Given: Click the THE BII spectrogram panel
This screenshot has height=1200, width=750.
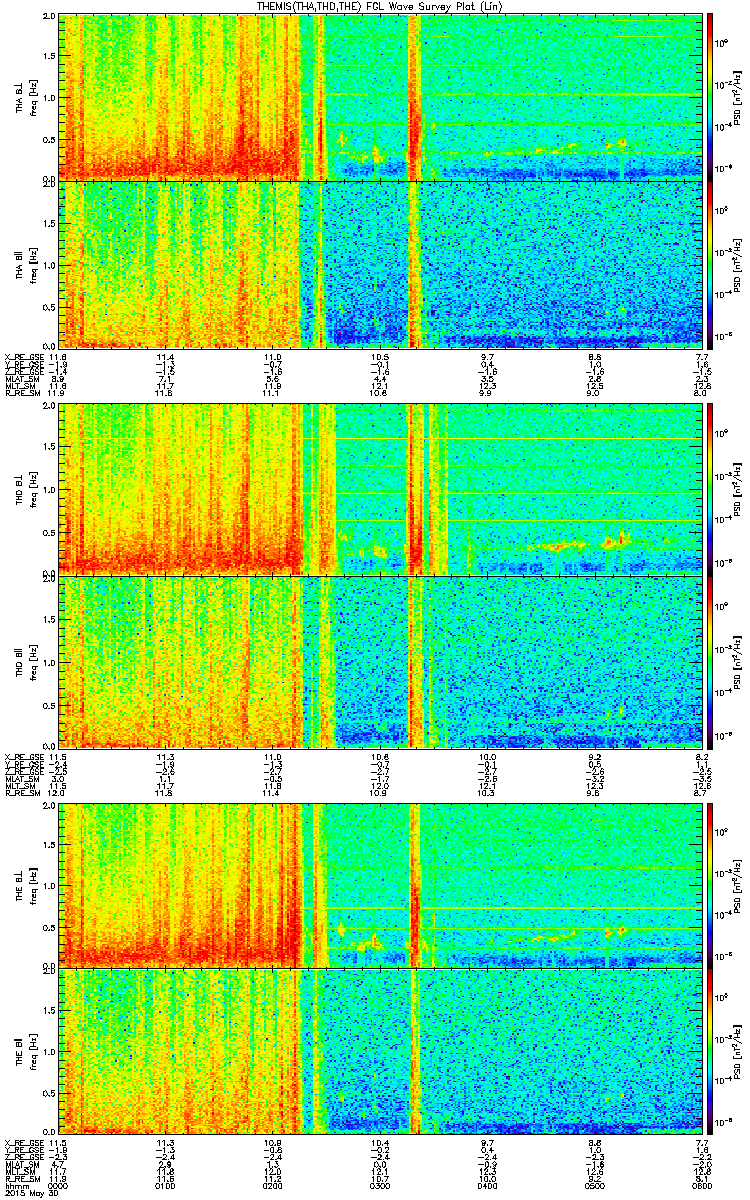Looking at the screenshot, I should click(381, 1052).
